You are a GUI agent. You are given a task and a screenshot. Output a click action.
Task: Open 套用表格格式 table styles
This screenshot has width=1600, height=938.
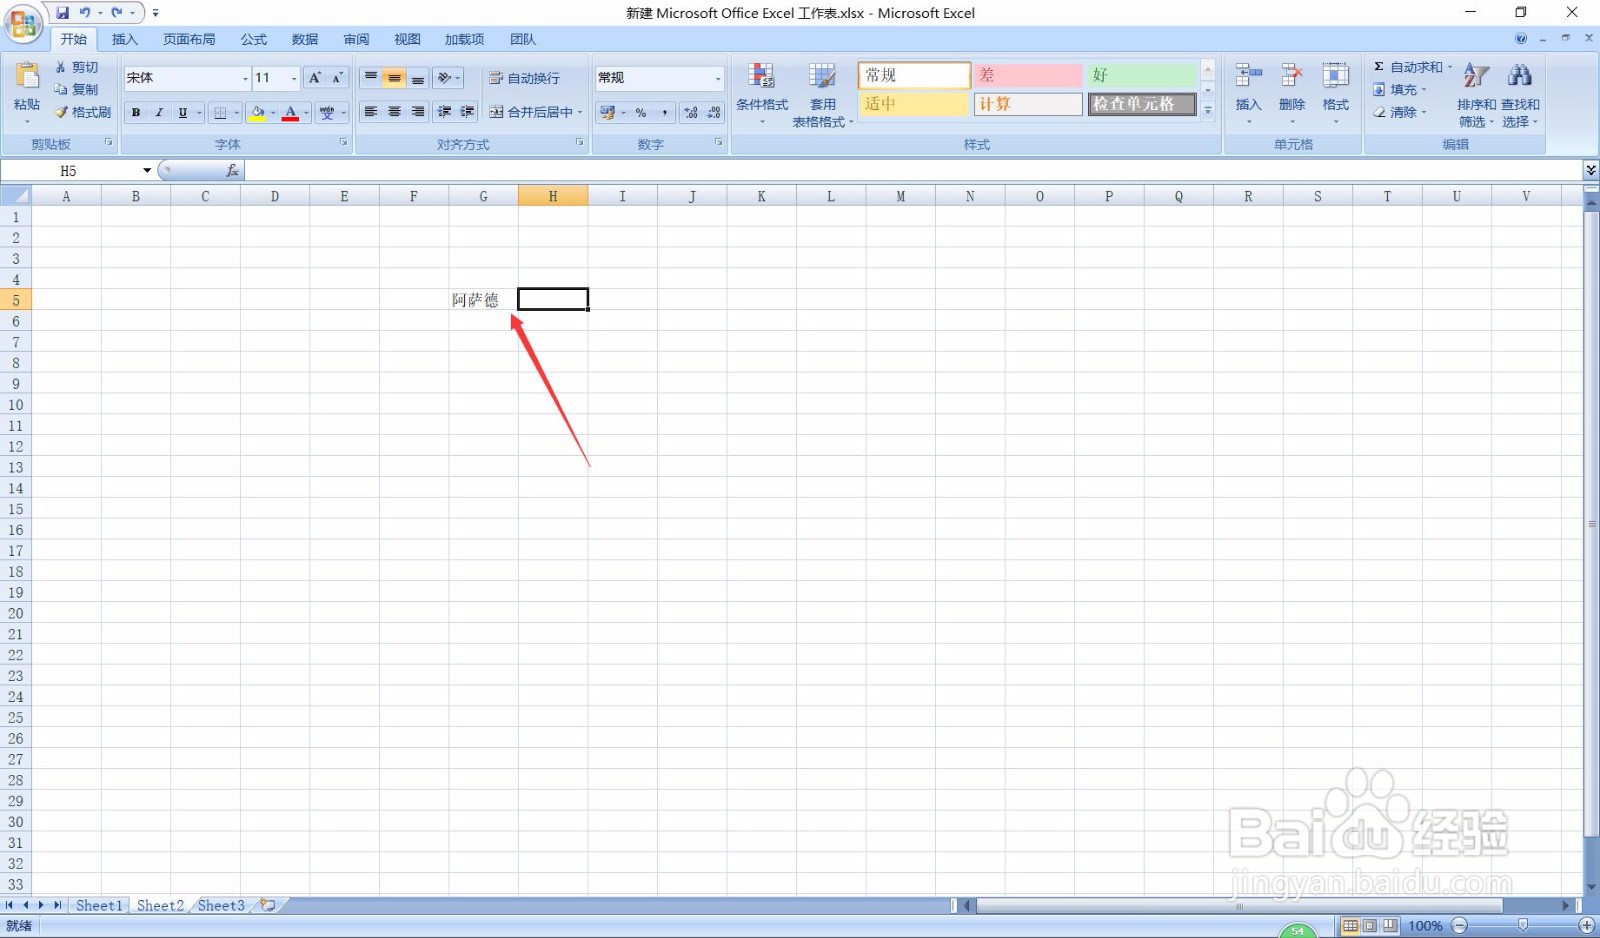point(823,94)
